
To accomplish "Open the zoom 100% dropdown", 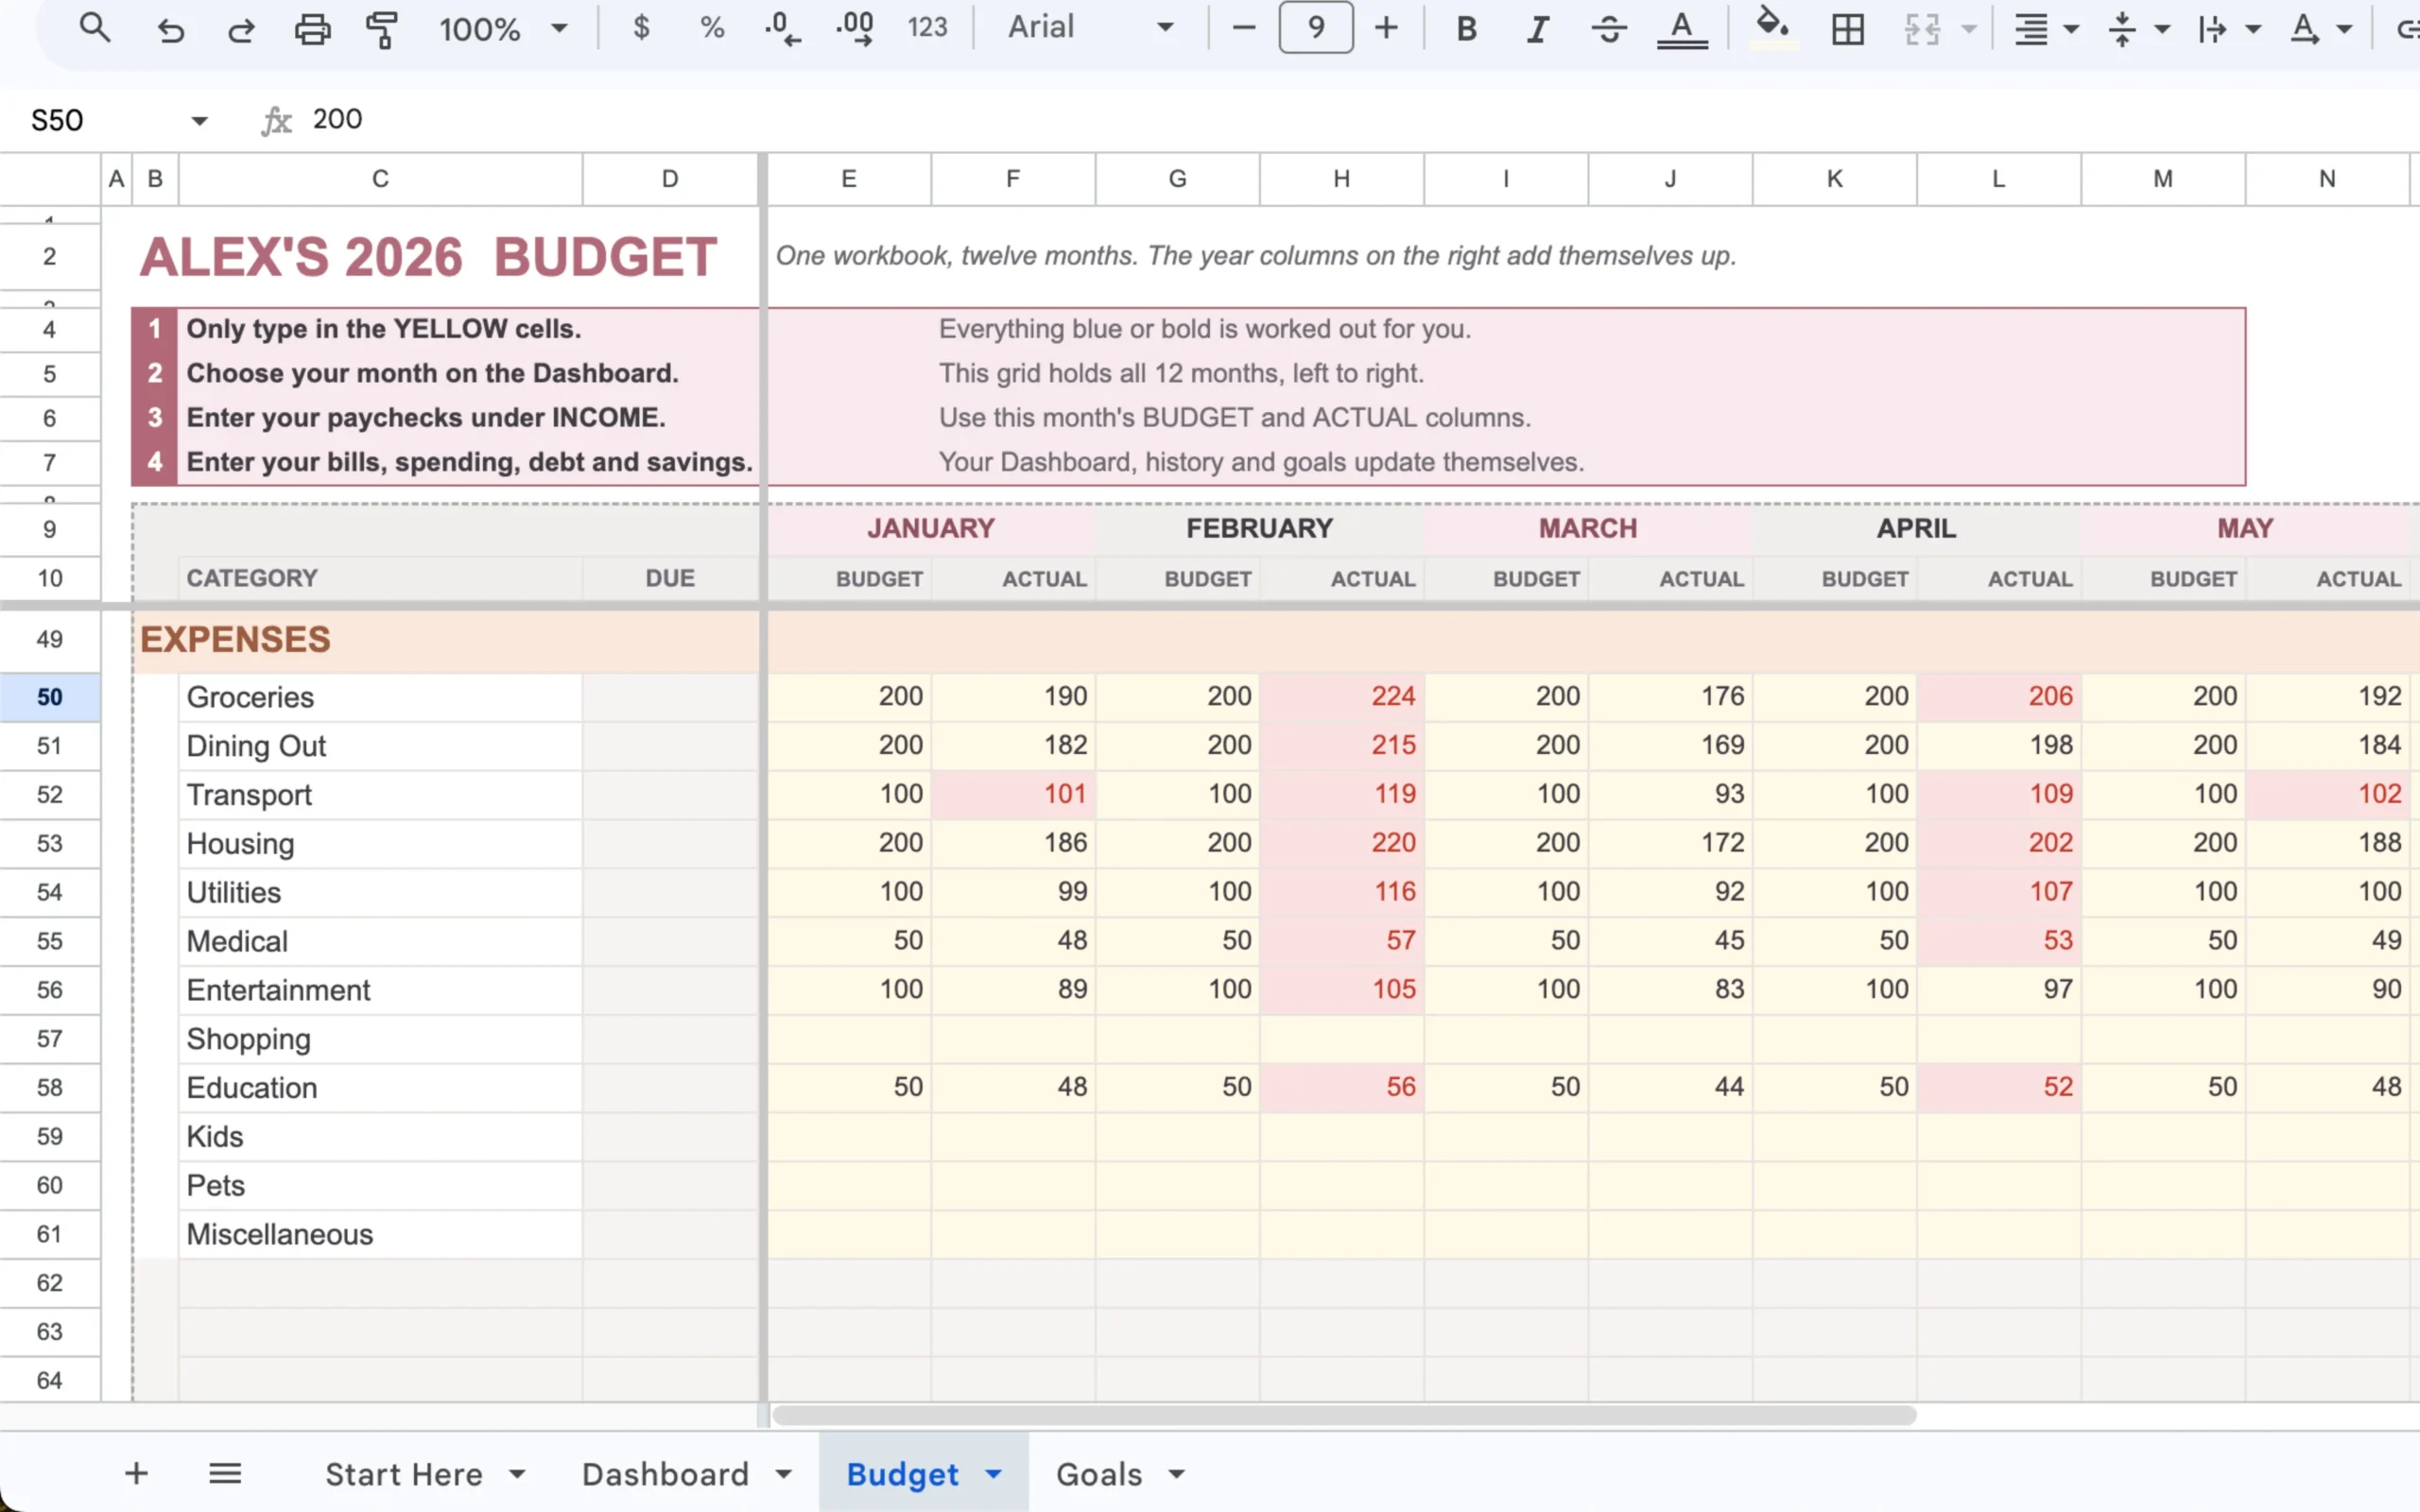I will click(x=503, y=28).
